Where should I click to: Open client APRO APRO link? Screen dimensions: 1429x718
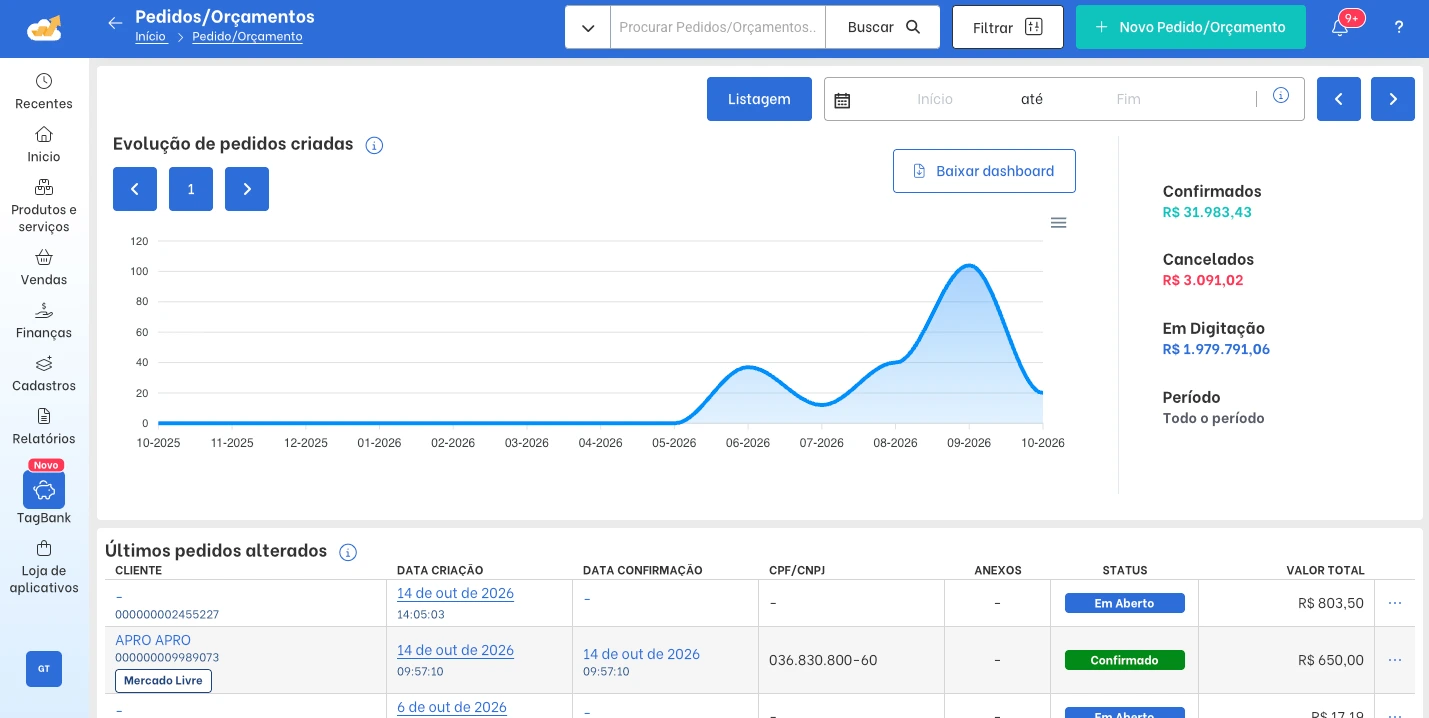pos(153,640)
